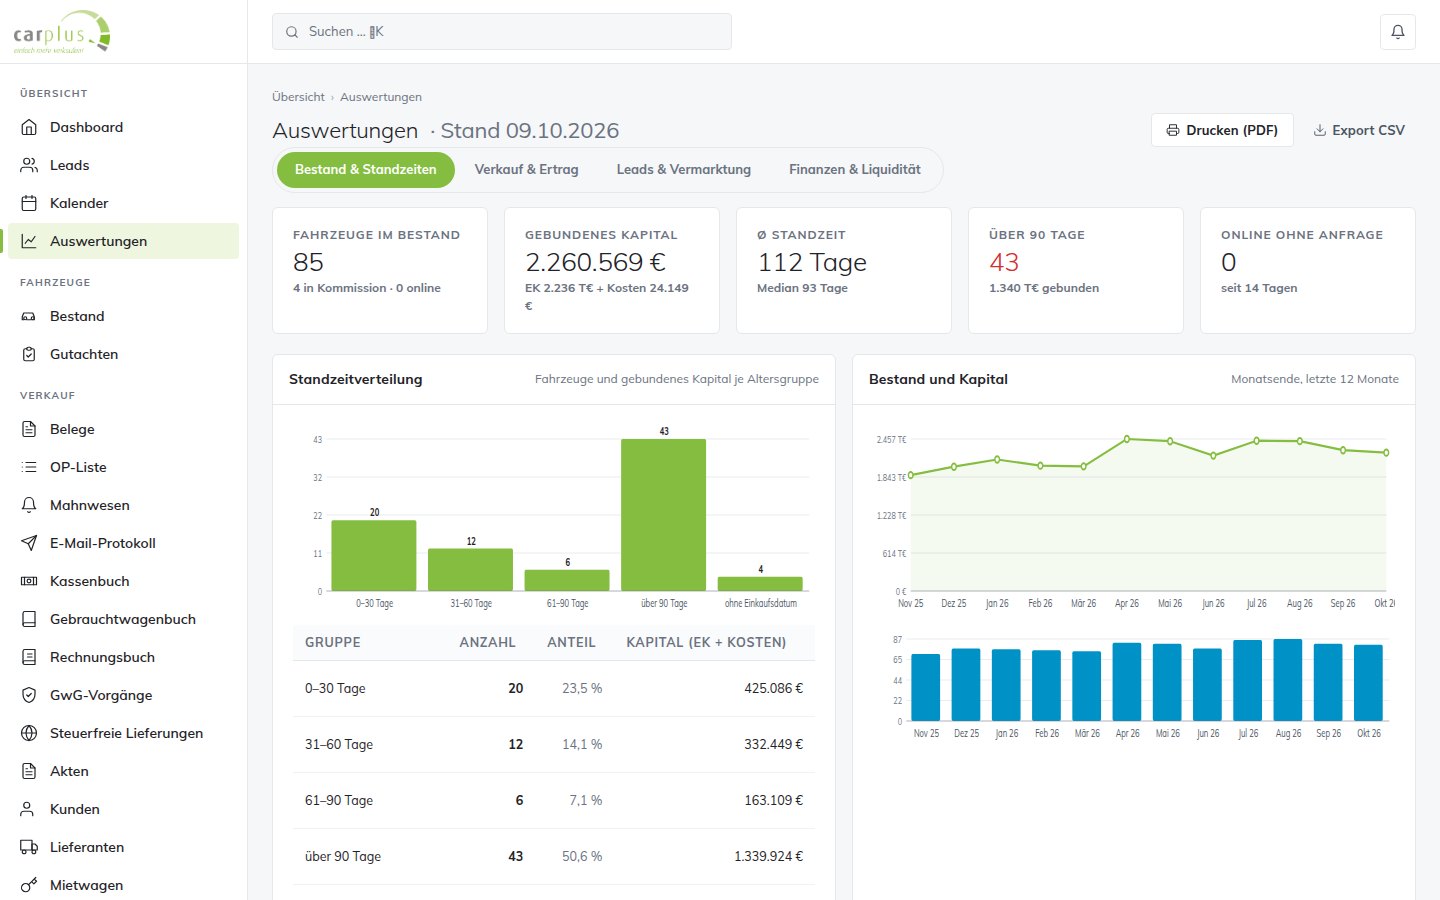The height and width of the screenshot is (900, 1440).
Task: Click the E-Mail-Protokoll paper plane icon
Action: pos(29,543)
